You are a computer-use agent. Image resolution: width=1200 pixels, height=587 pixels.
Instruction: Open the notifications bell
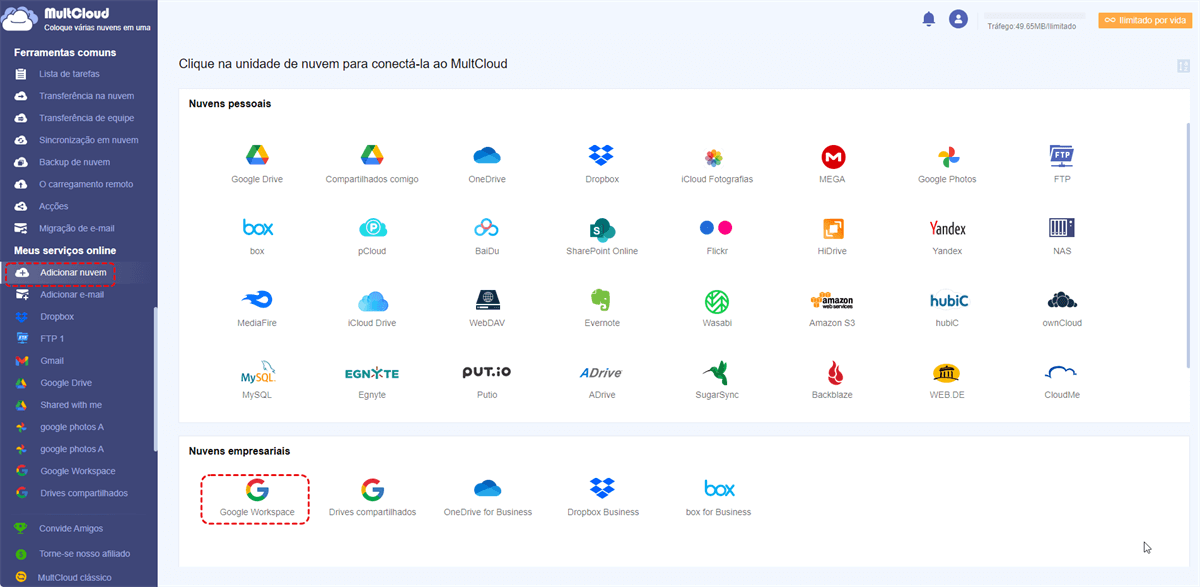pos(928,19)
